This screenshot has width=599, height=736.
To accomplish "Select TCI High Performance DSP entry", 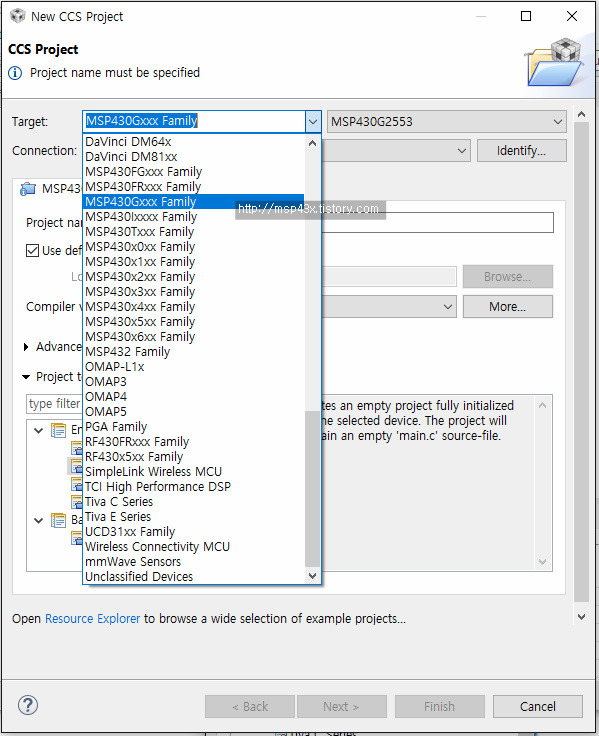I will 193,487.
